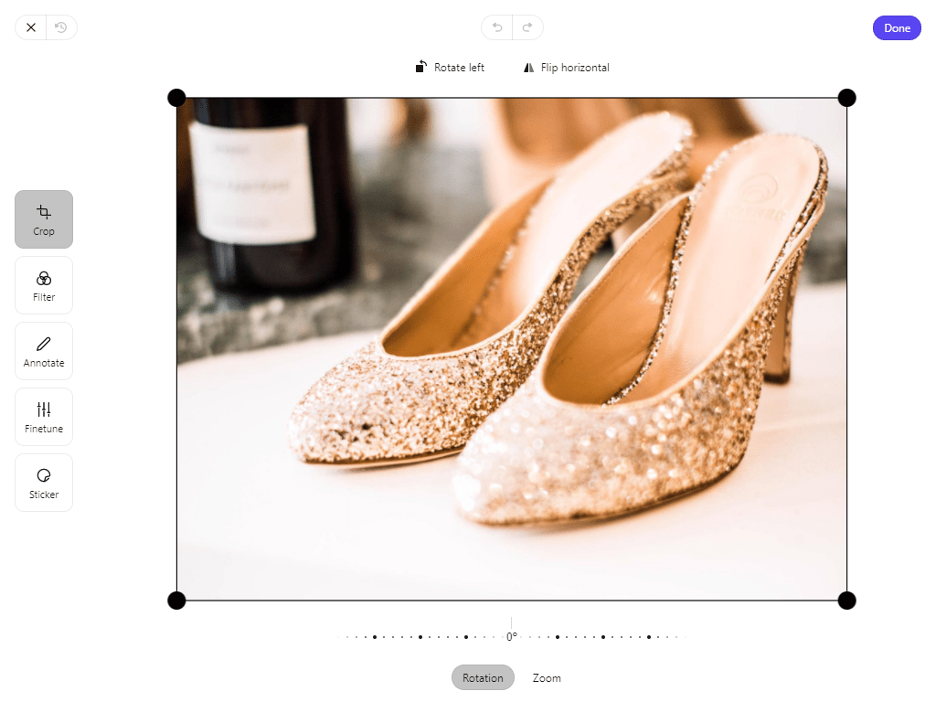Screen dimensions: 936x702
Task: Click the bottom-left crop handle
Action: [177, 600]
